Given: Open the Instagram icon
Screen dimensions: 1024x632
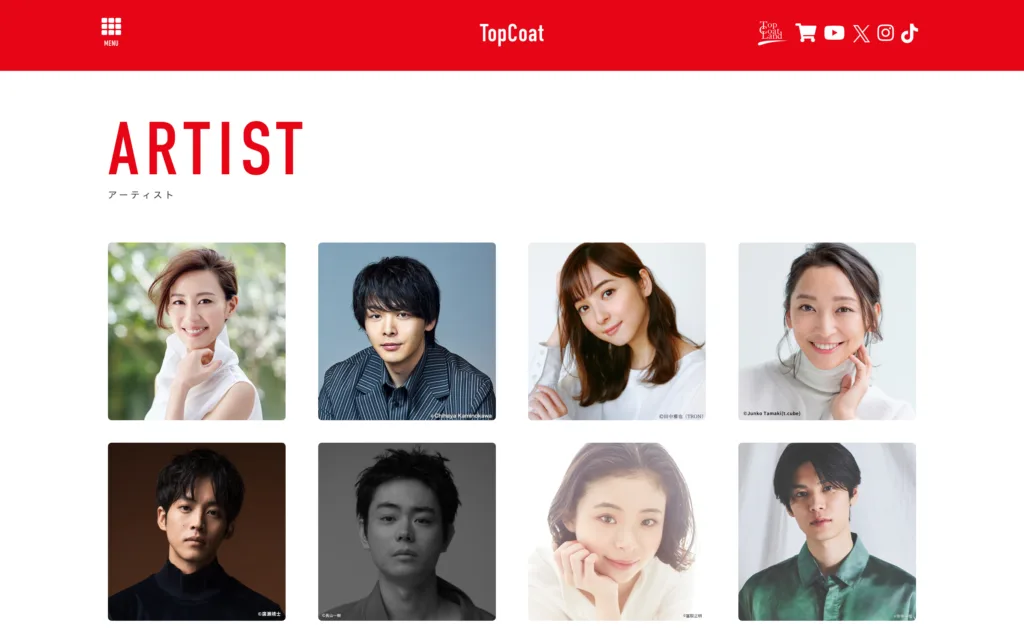Looking at the screenshot, I should 885,33.
